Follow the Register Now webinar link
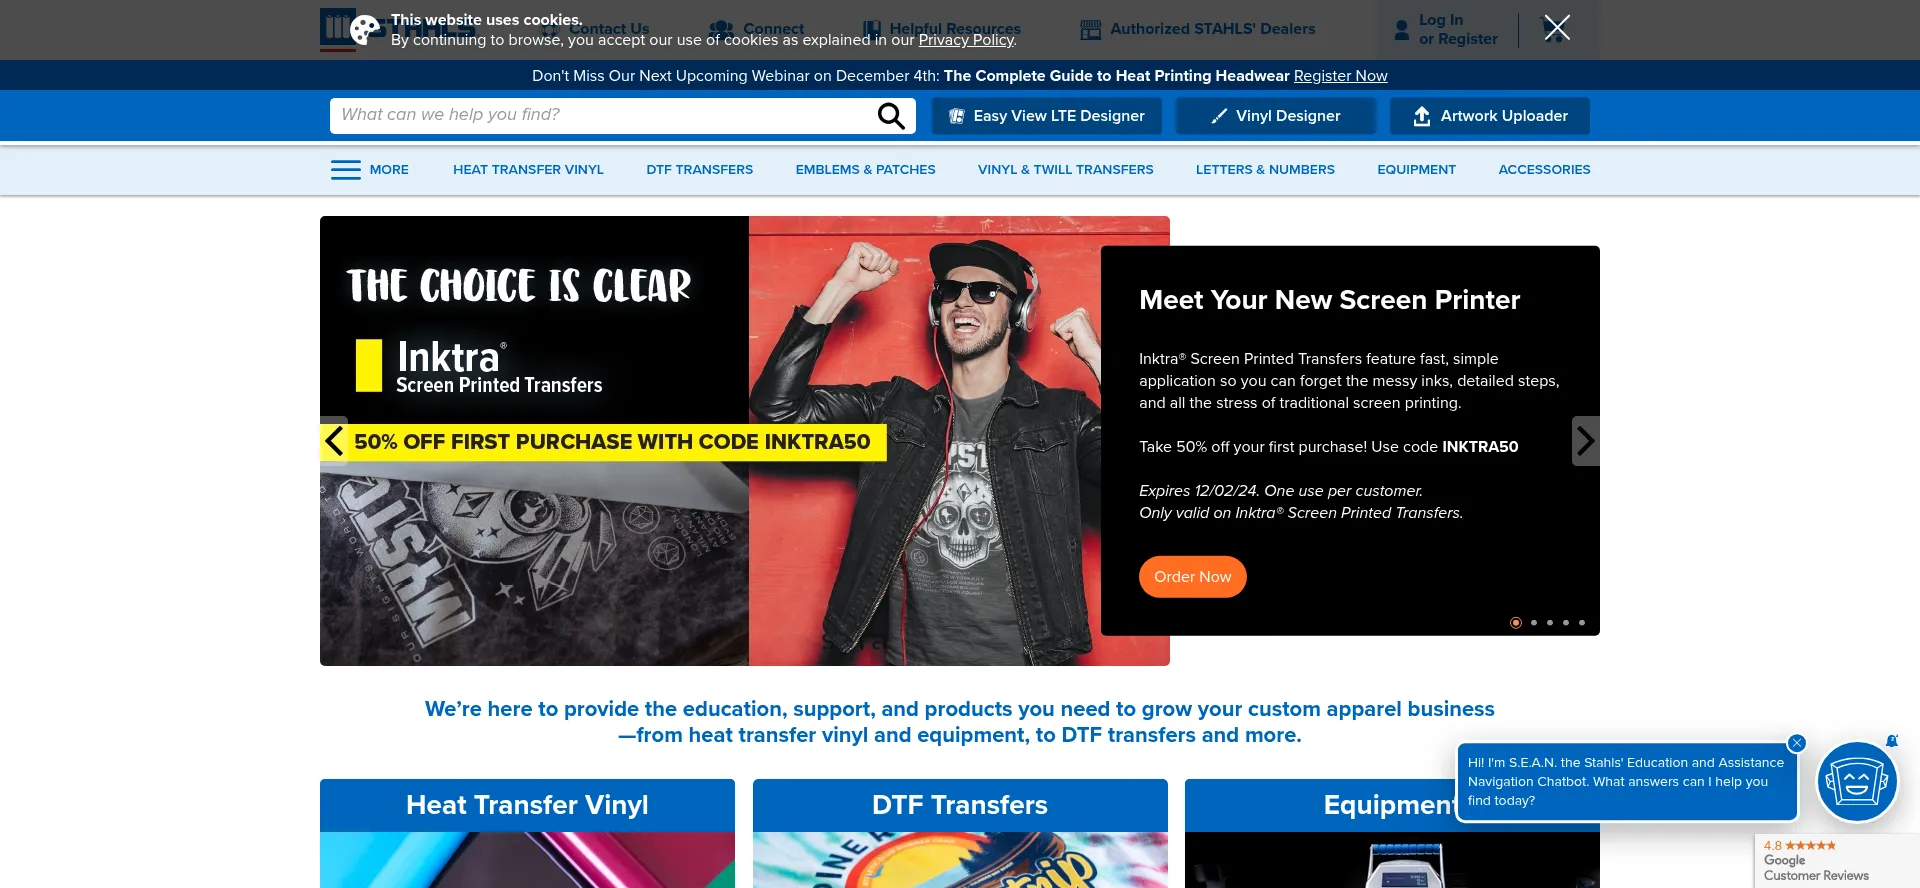Screen dimensions: 1920x888 tap(1340, 76)
